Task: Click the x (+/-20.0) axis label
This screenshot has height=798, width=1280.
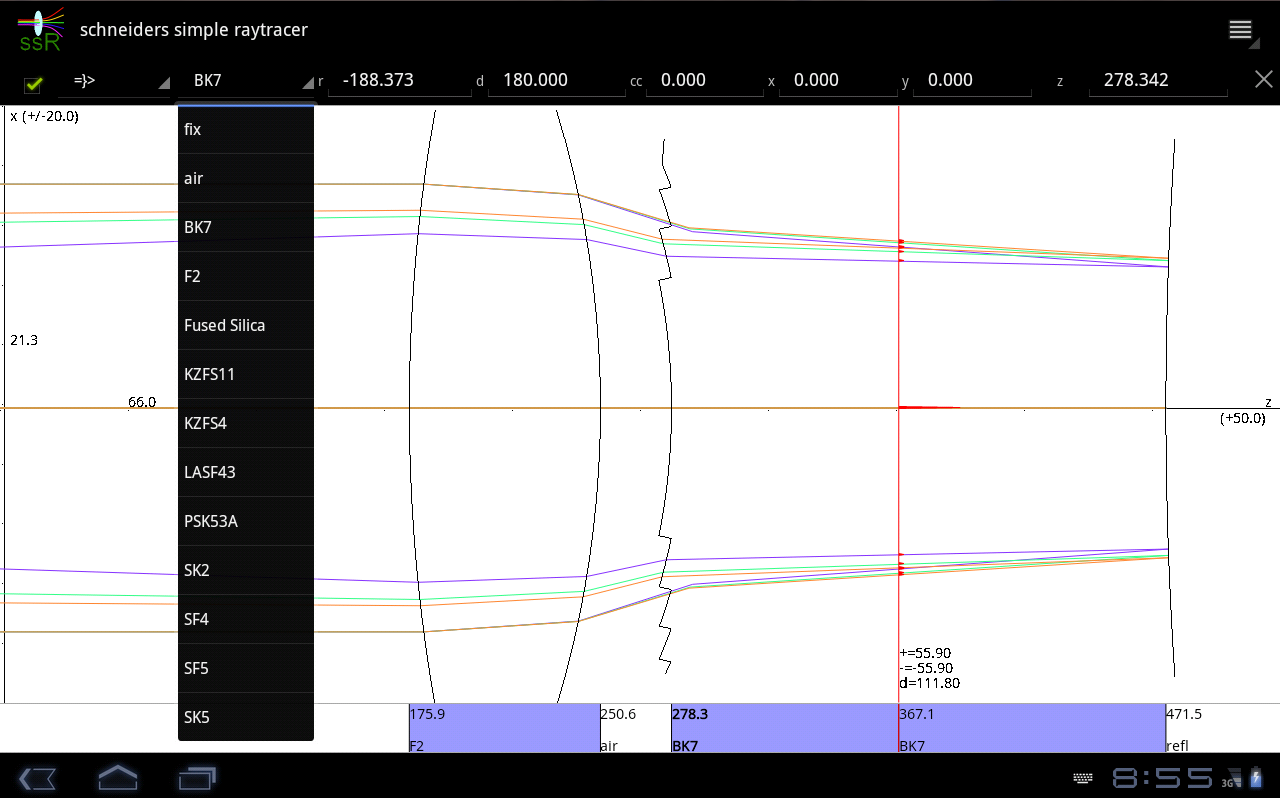Action: (x=44, y=116)
